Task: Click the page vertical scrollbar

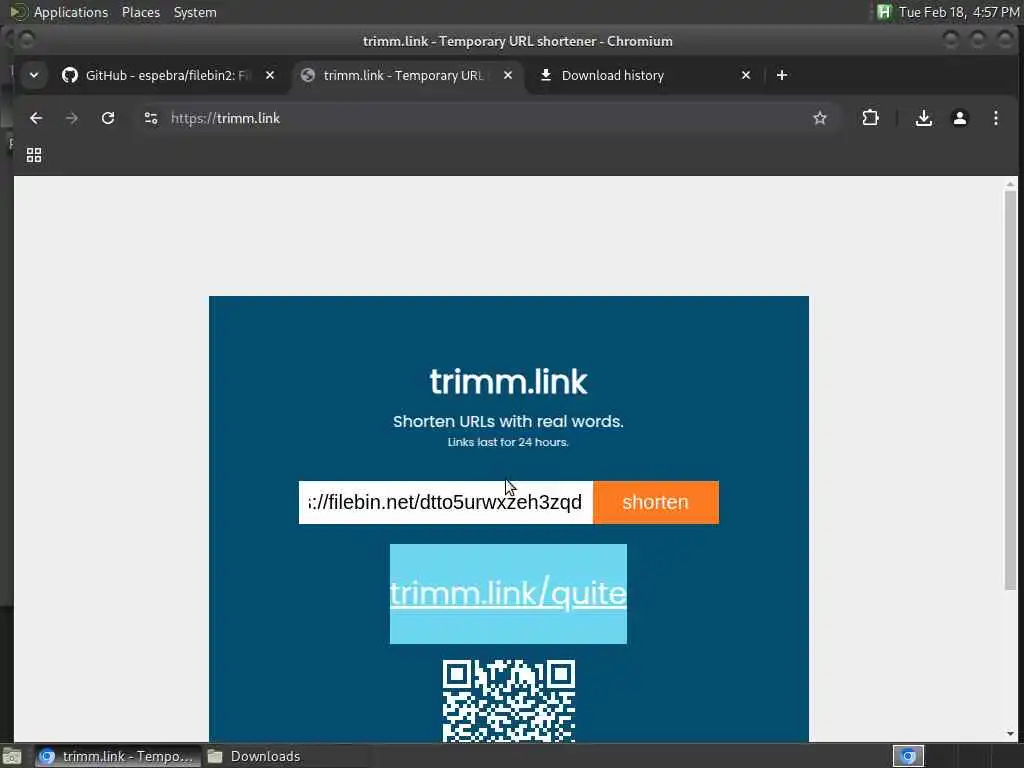Action: (x=1010, y=391)
